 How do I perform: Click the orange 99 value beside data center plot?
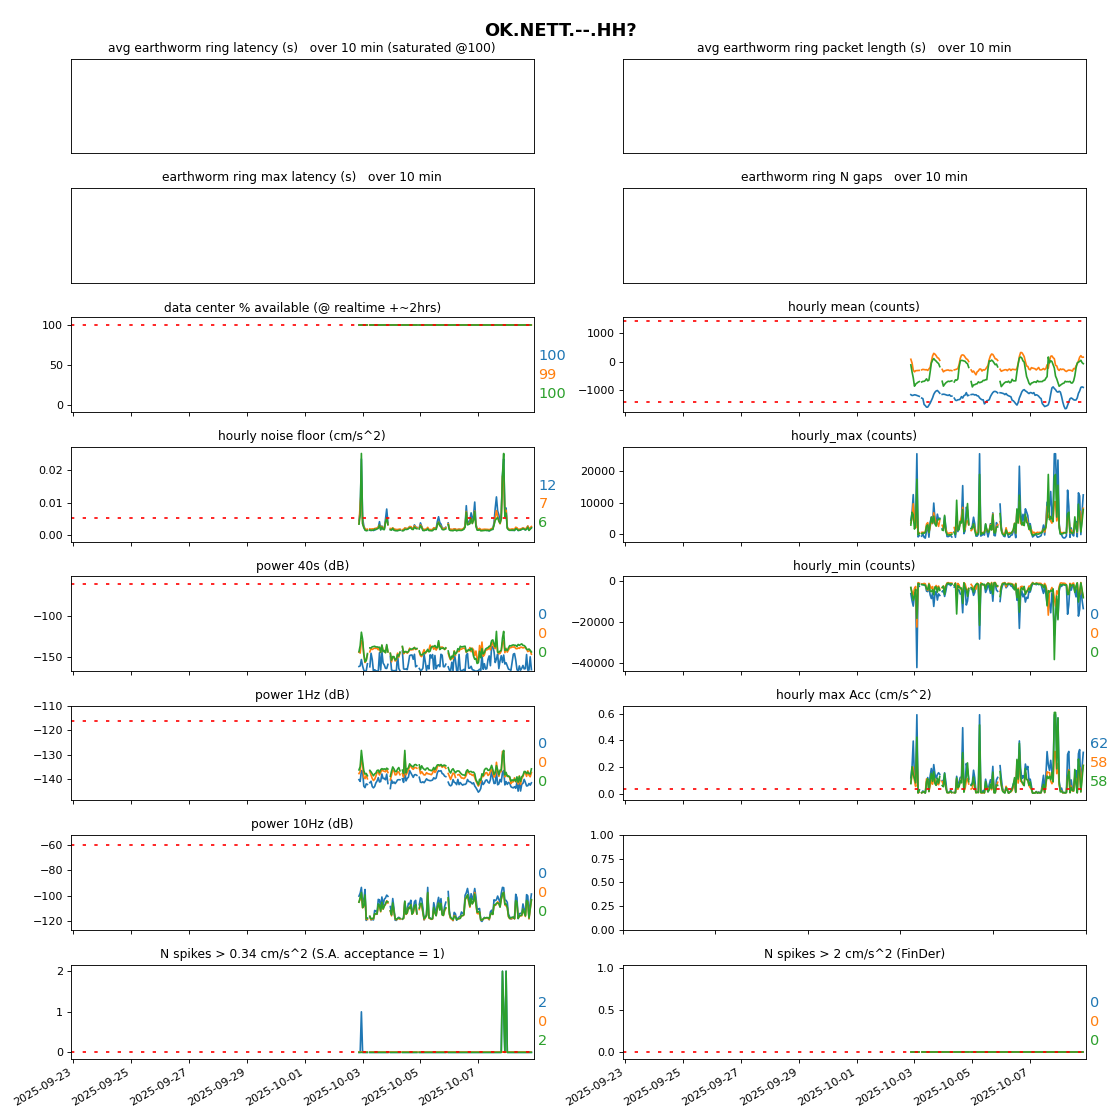(x=547, y=375)
